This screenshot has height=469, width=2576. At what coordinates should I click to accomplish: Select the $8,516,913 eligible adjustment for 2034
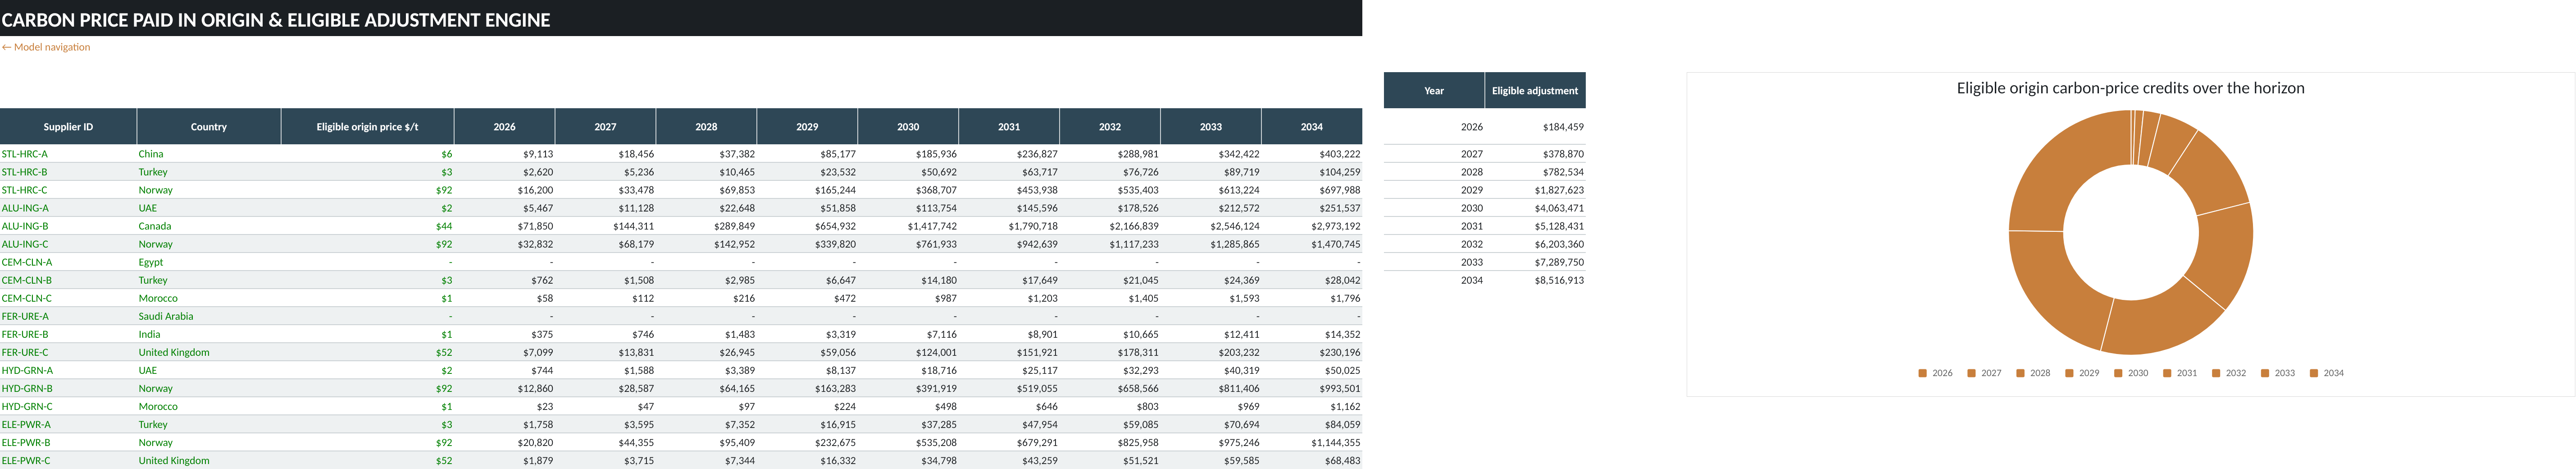pyautogui.click(x=1535, y=280)
